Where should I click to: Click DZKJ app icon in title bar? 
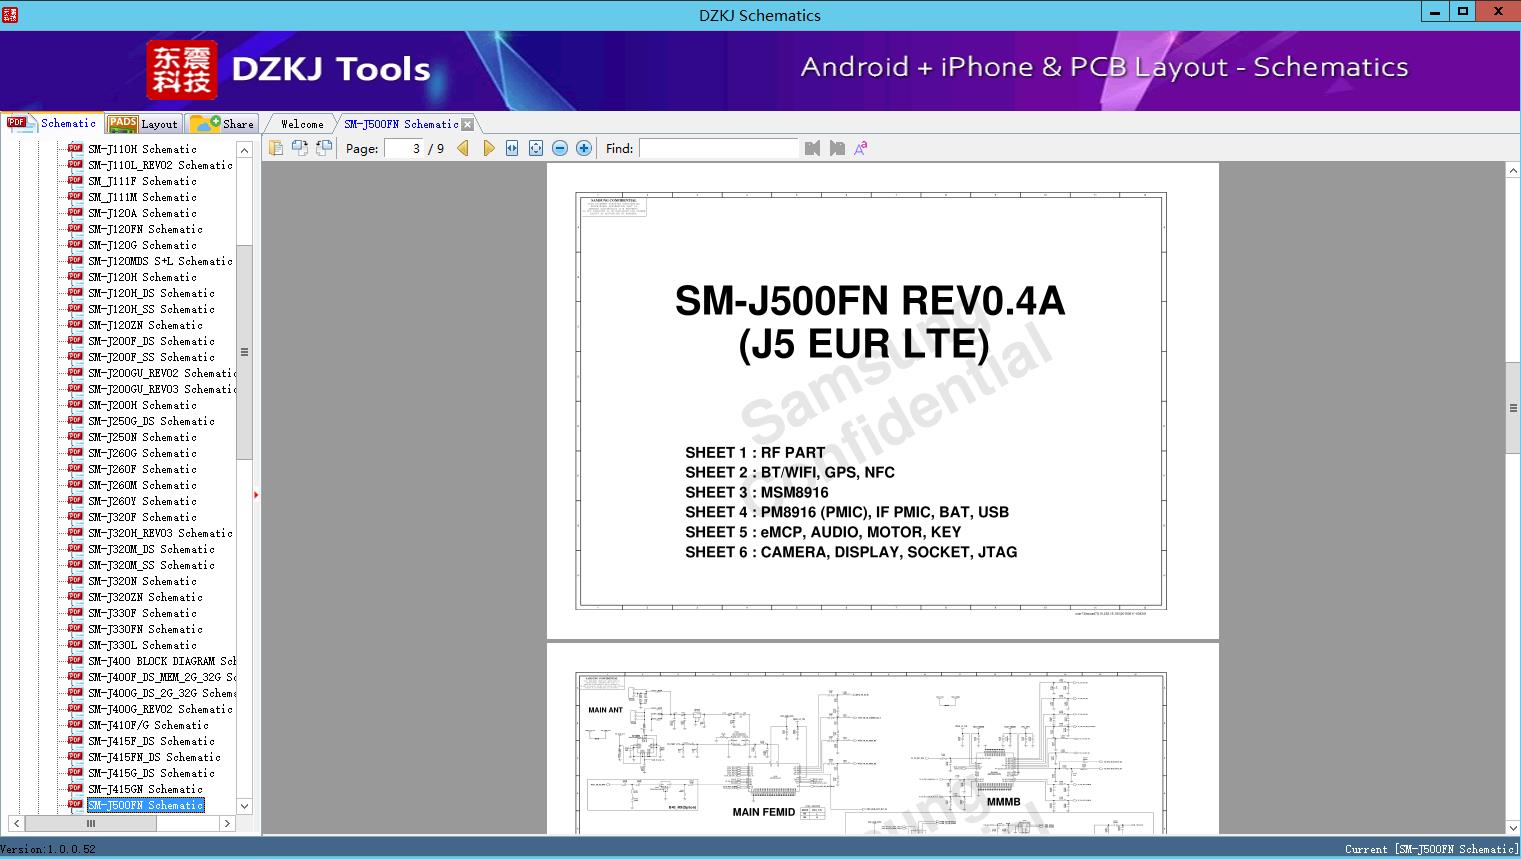pyautogui.click(x=10, y=14)
